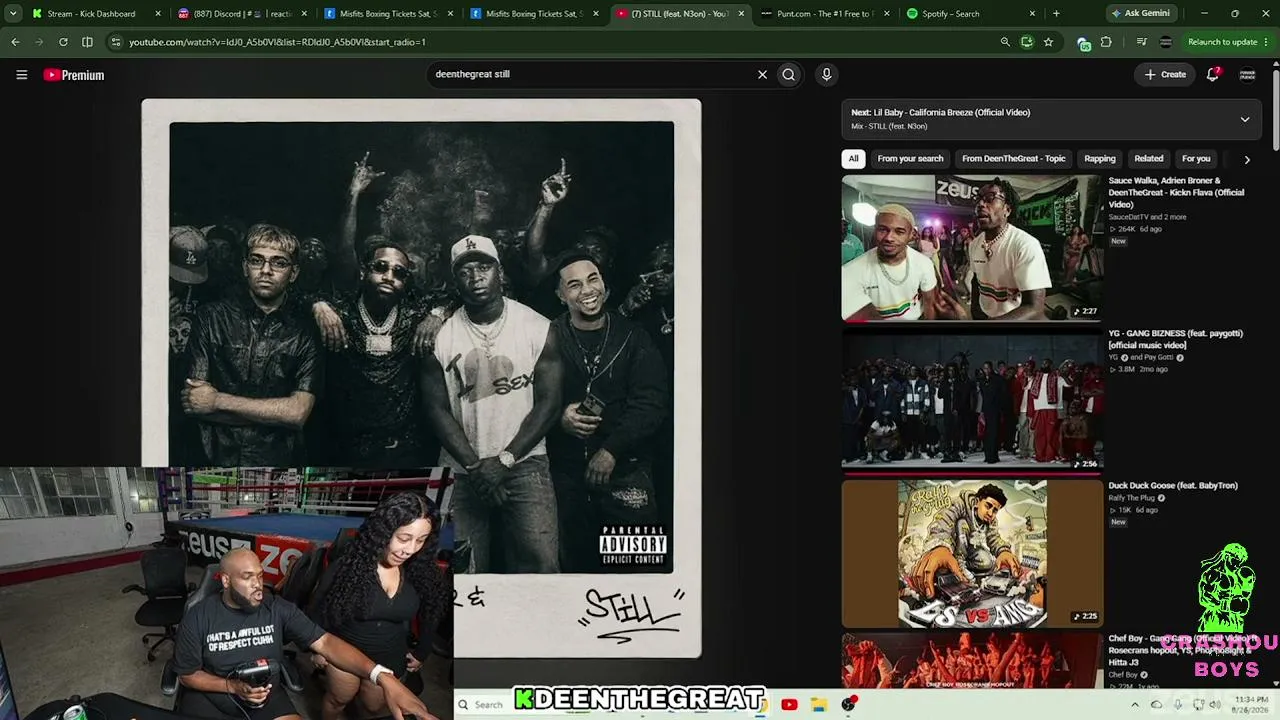Run the YouTube search magnifier button
The width and height of the screenshot is (1280, 720).
pyautogui.click(x=789, y=74)
